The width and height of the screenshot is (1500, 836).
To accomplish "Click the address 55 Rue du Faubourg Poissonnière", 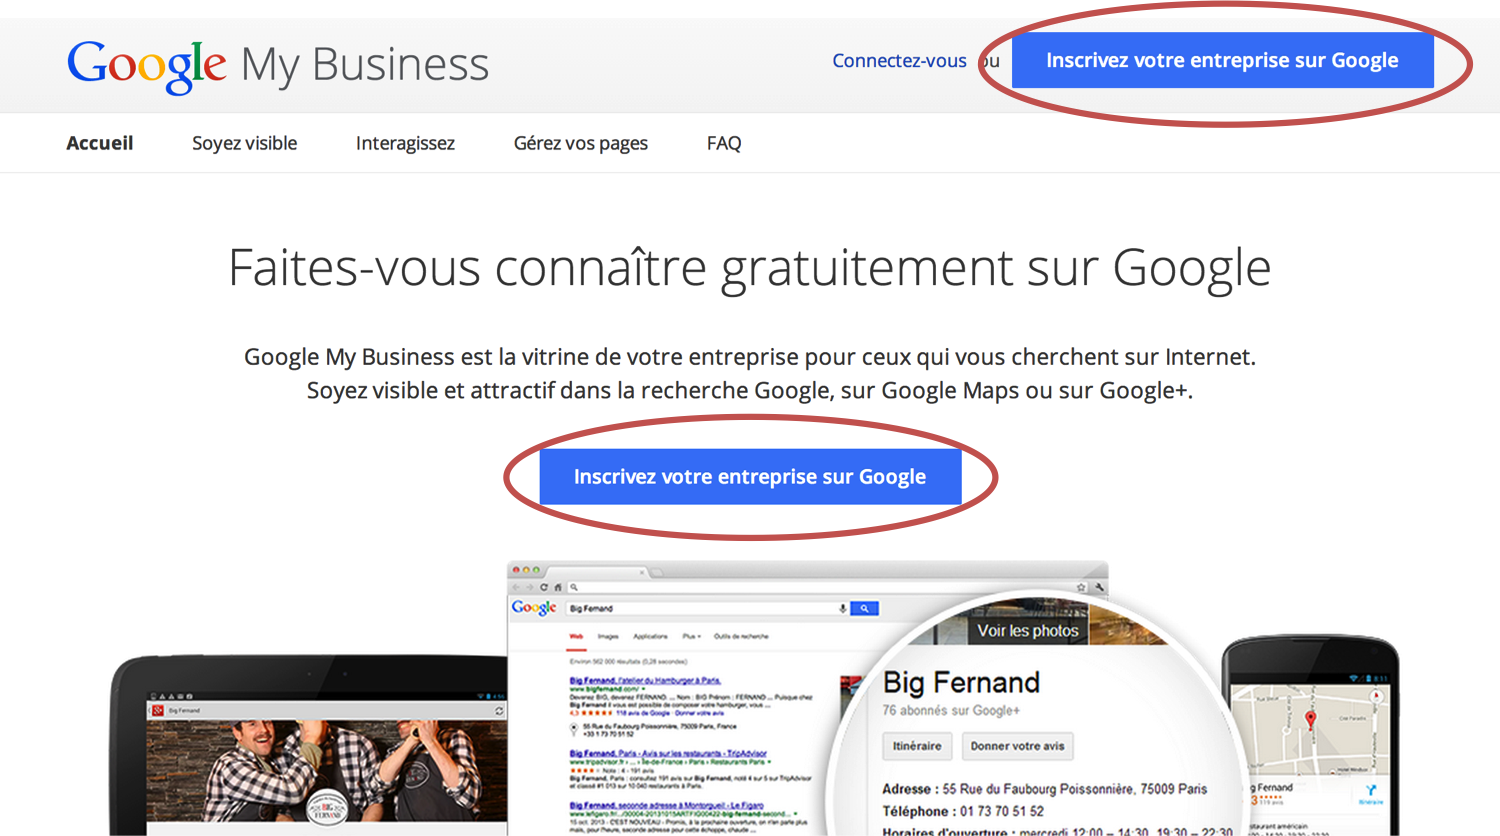I will click(x=1075, y=789).
